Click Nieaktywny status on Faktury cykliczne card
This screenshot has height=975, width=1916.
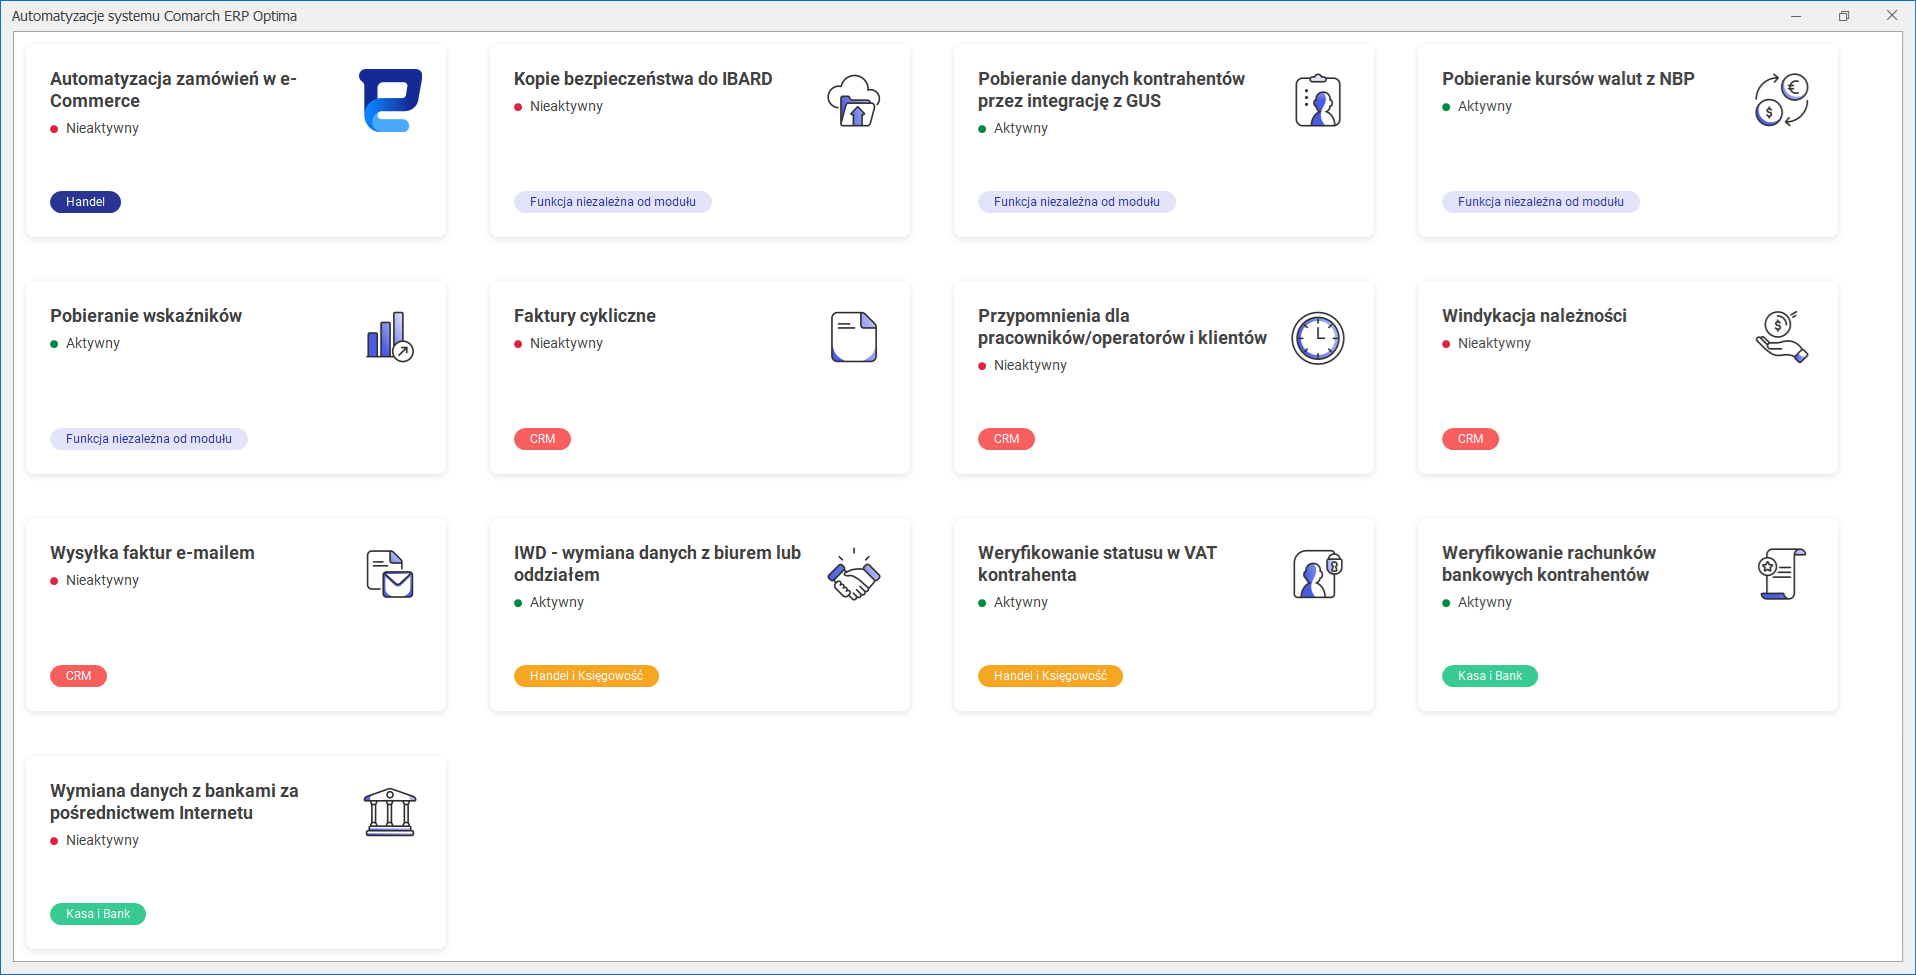coord(559,344)
